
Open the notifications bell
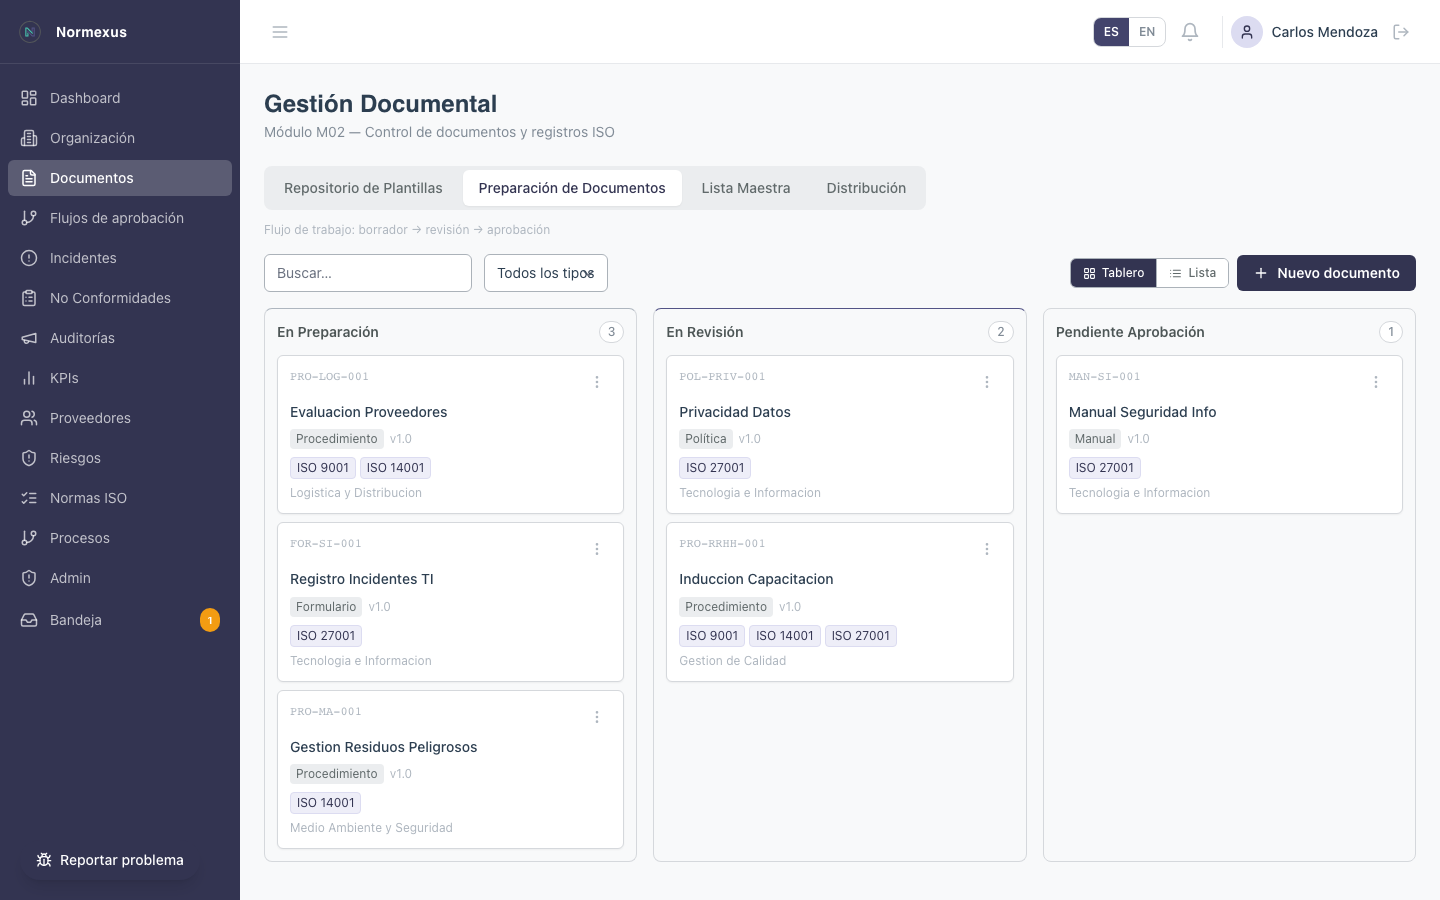[x=1190, y=32]
